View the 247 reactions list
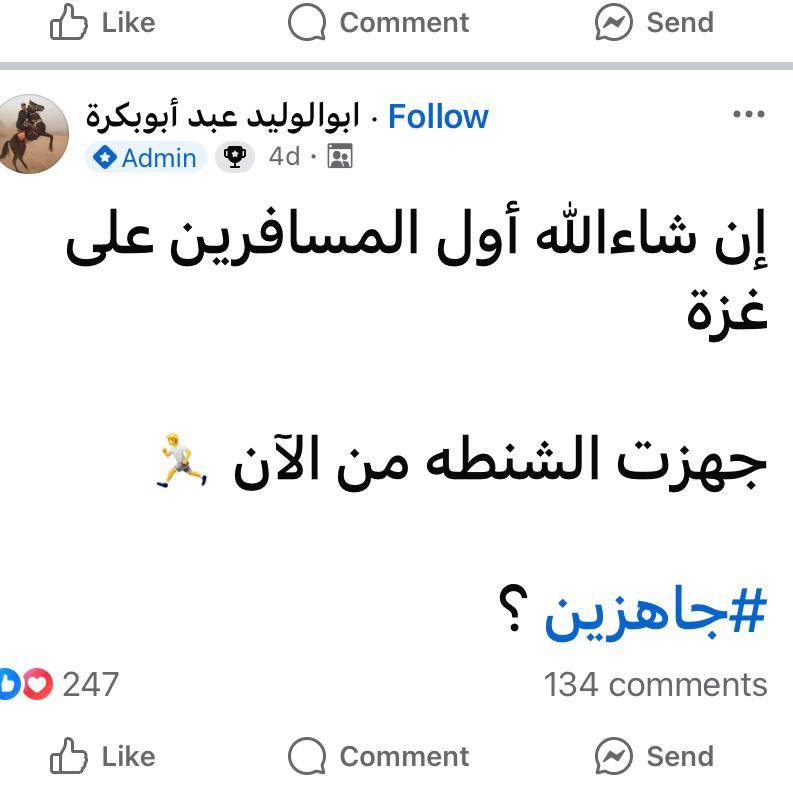 tap(90, 685)
